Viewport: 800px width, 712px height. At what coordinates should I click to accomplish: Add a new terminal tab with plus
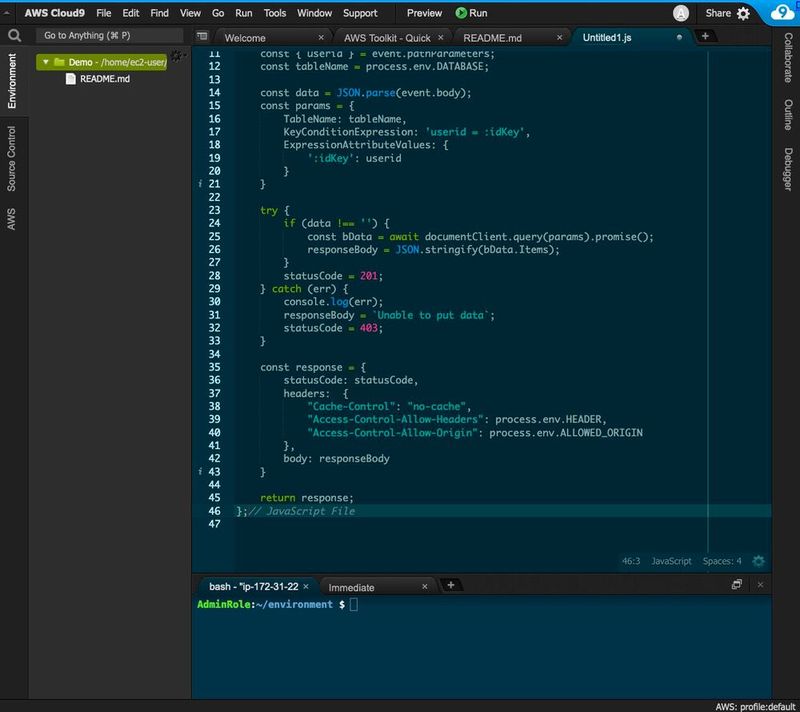[451, 585]
